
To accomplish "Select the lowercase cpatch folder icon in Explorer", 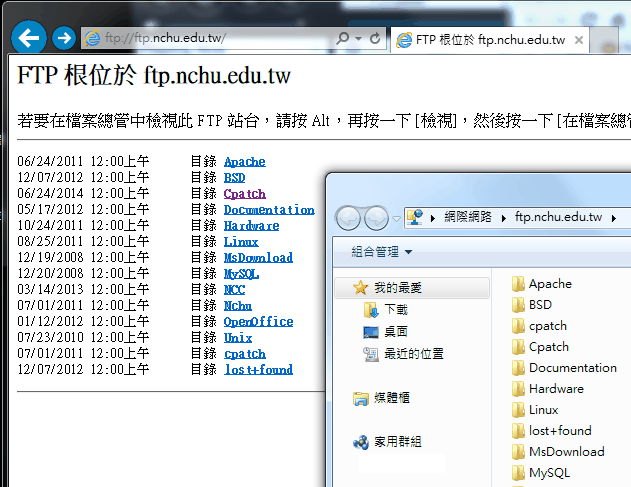I will click(518, 326).
